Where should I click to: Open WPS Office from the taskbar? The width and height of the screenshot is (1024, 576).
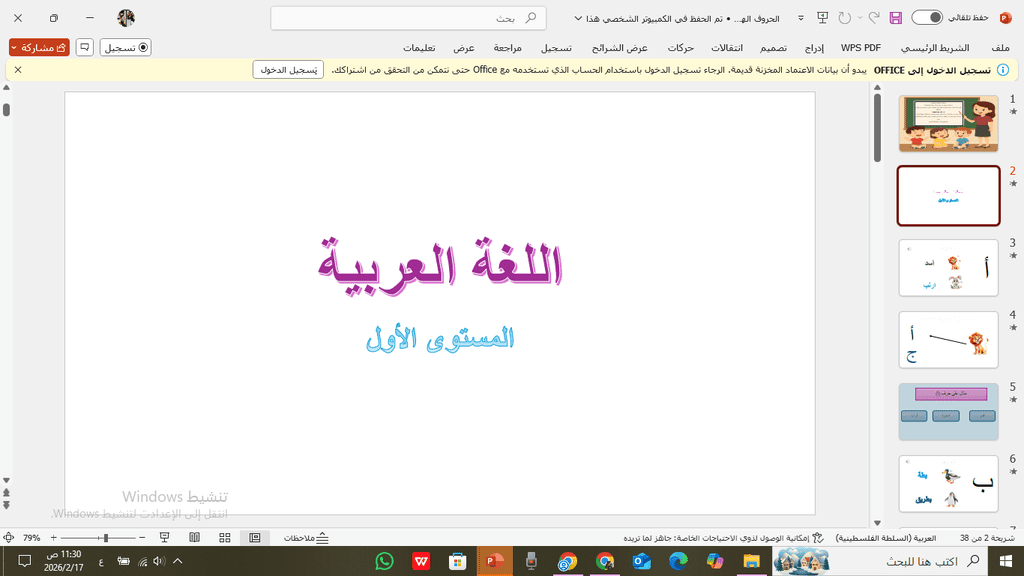[x=421, y=561]
